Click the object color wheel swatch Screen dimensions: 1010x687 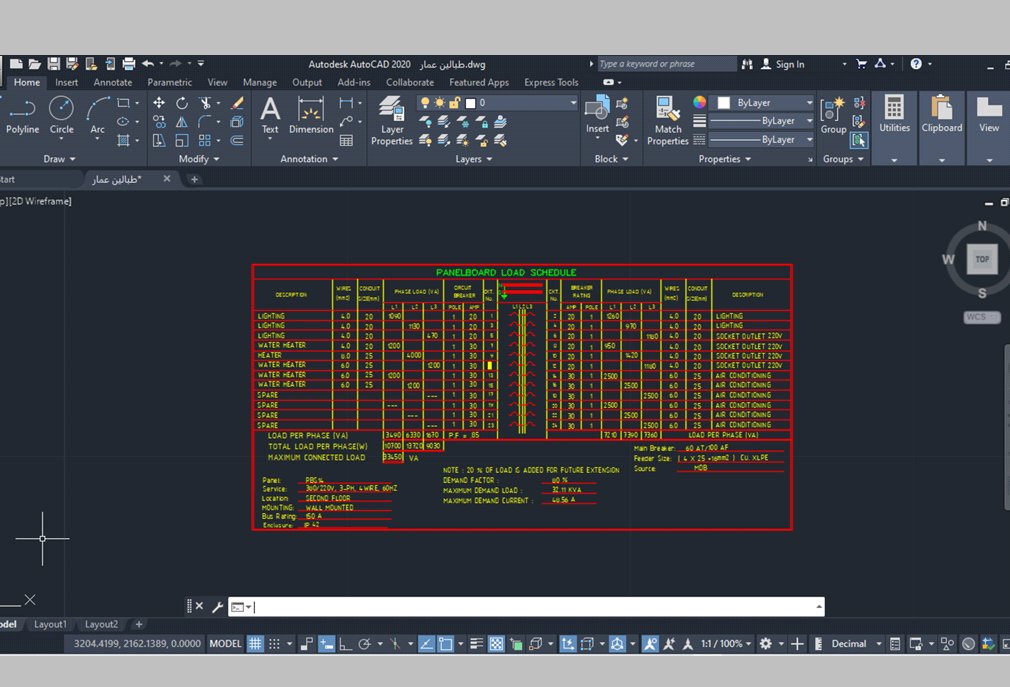click(699, 102)
